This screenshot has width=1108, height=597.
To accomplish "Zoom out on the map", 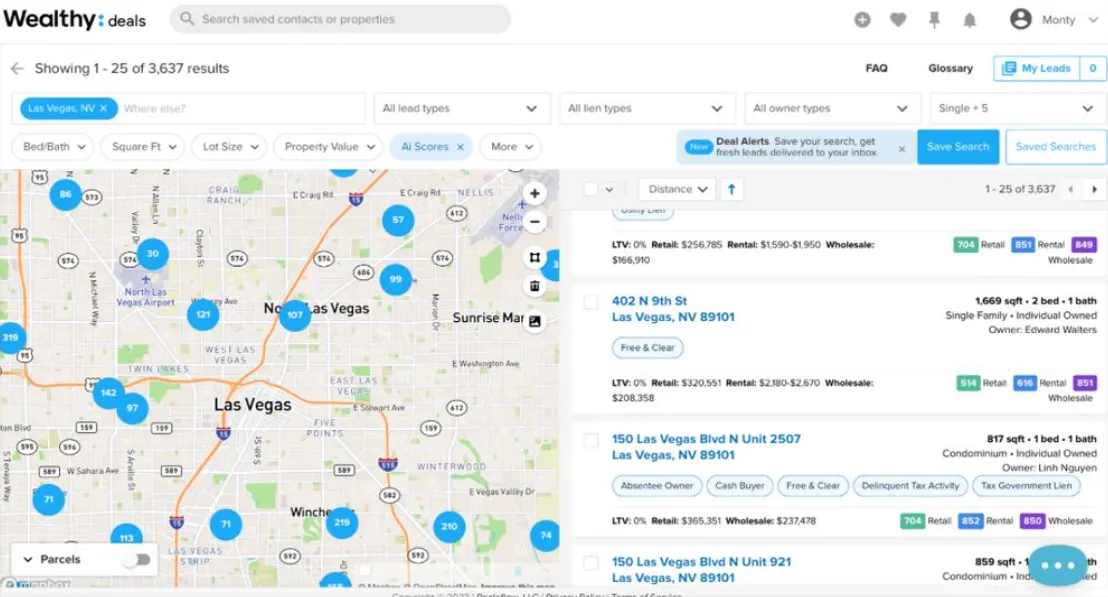I will tap(535, 222).
